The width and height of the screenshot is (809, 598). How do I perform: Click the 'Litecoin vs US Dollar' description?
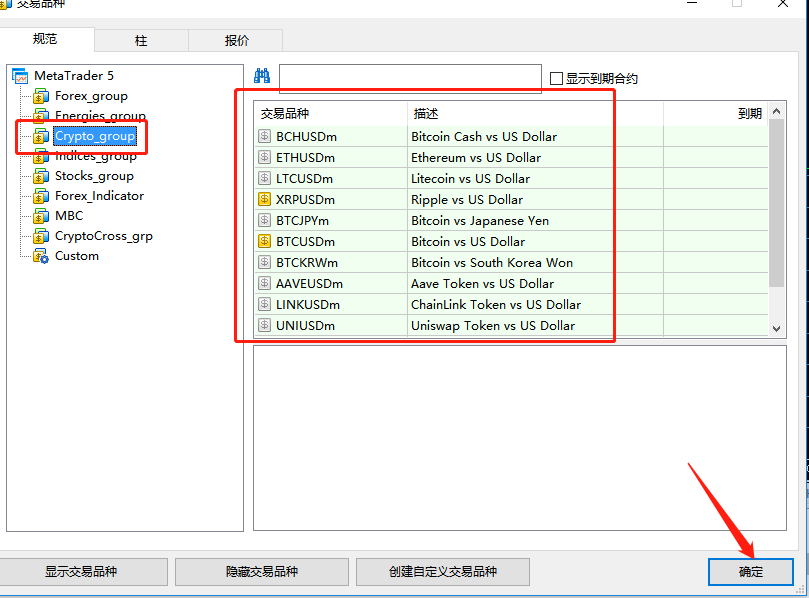point(471,179)
